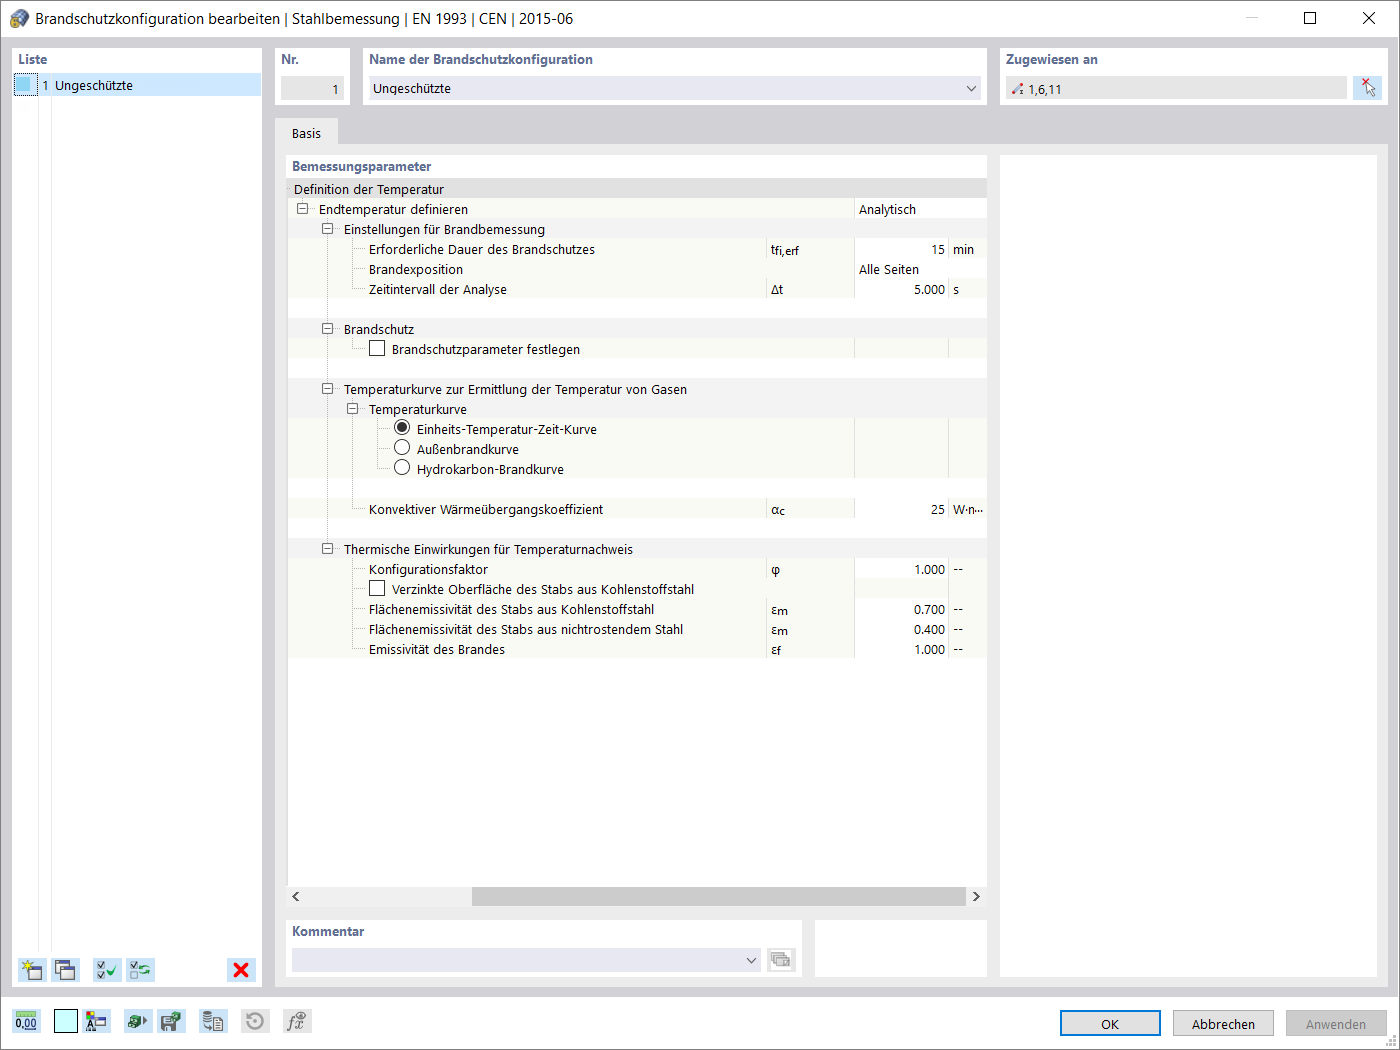Collapse Thermische Einwirkungen für Temperaturnachweis group
The height and width of the screenshot is (1050, 1400).
tap(327, 549)
